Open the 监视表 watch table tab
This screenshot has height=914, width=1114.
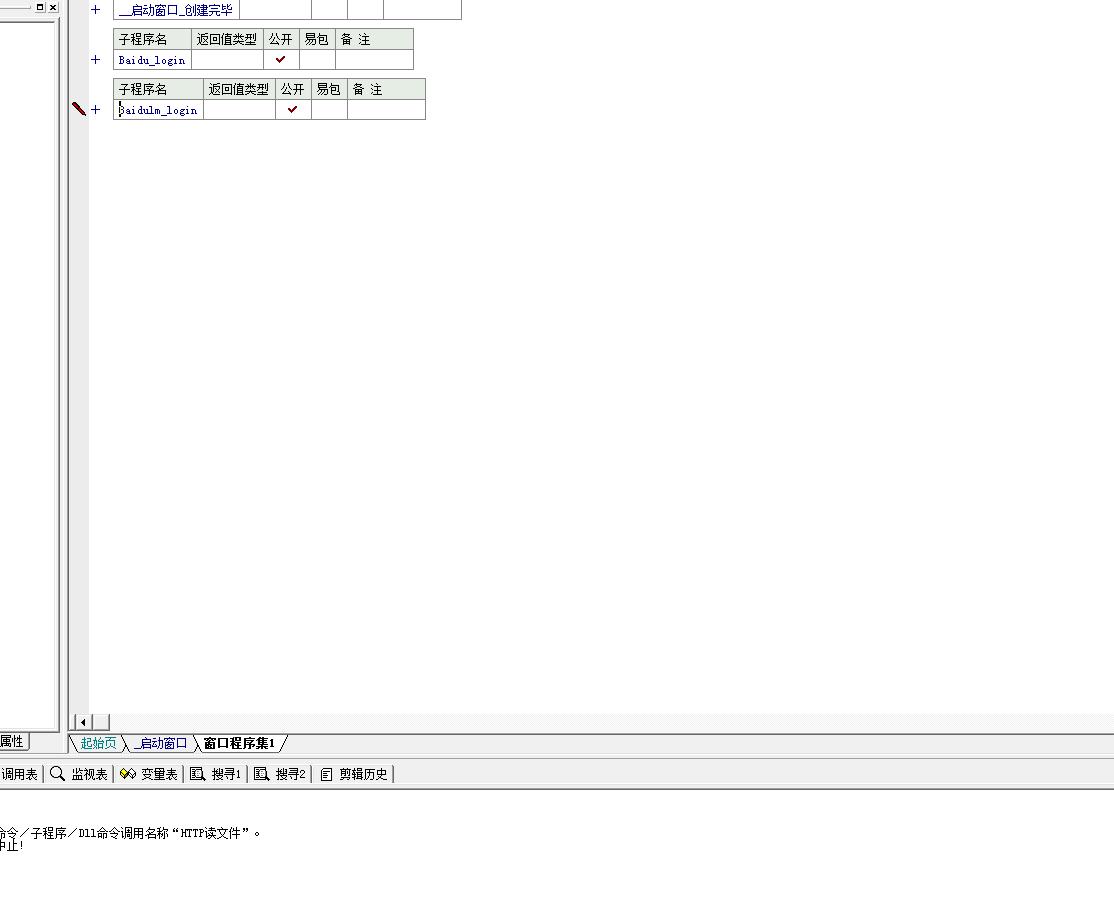pos(79,774)
